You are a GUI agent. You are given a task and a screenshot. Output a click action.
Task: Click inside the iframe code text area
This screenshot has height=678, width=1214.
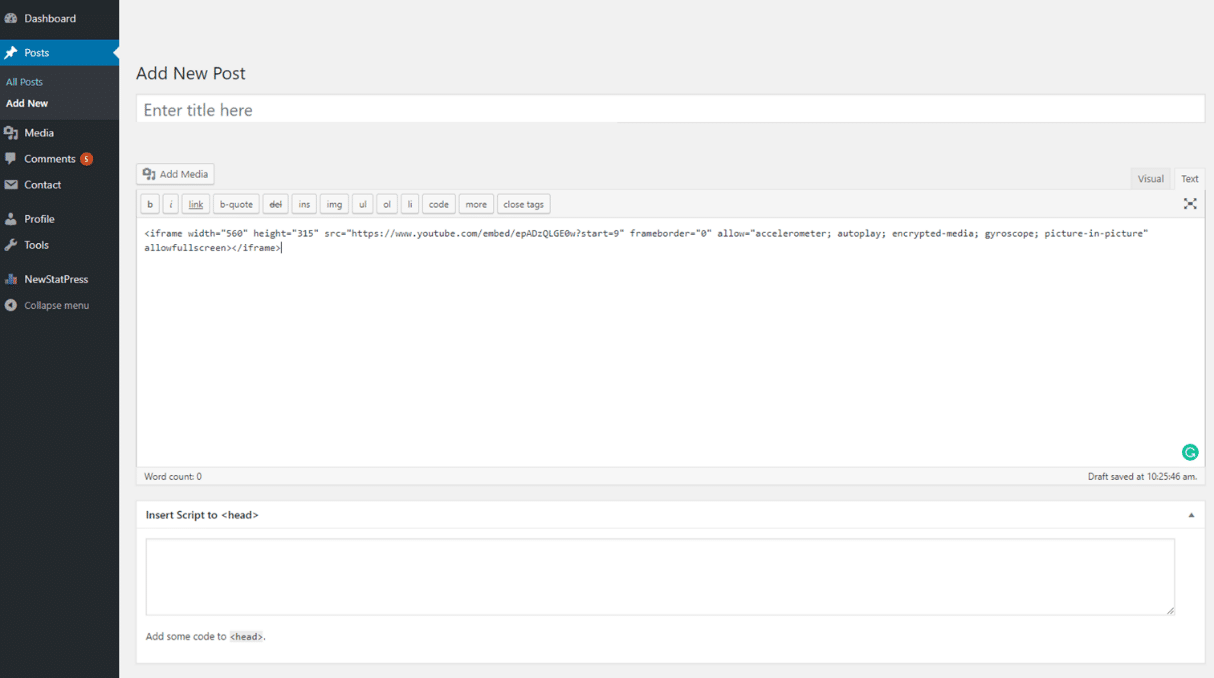click(x=670, y=342)
